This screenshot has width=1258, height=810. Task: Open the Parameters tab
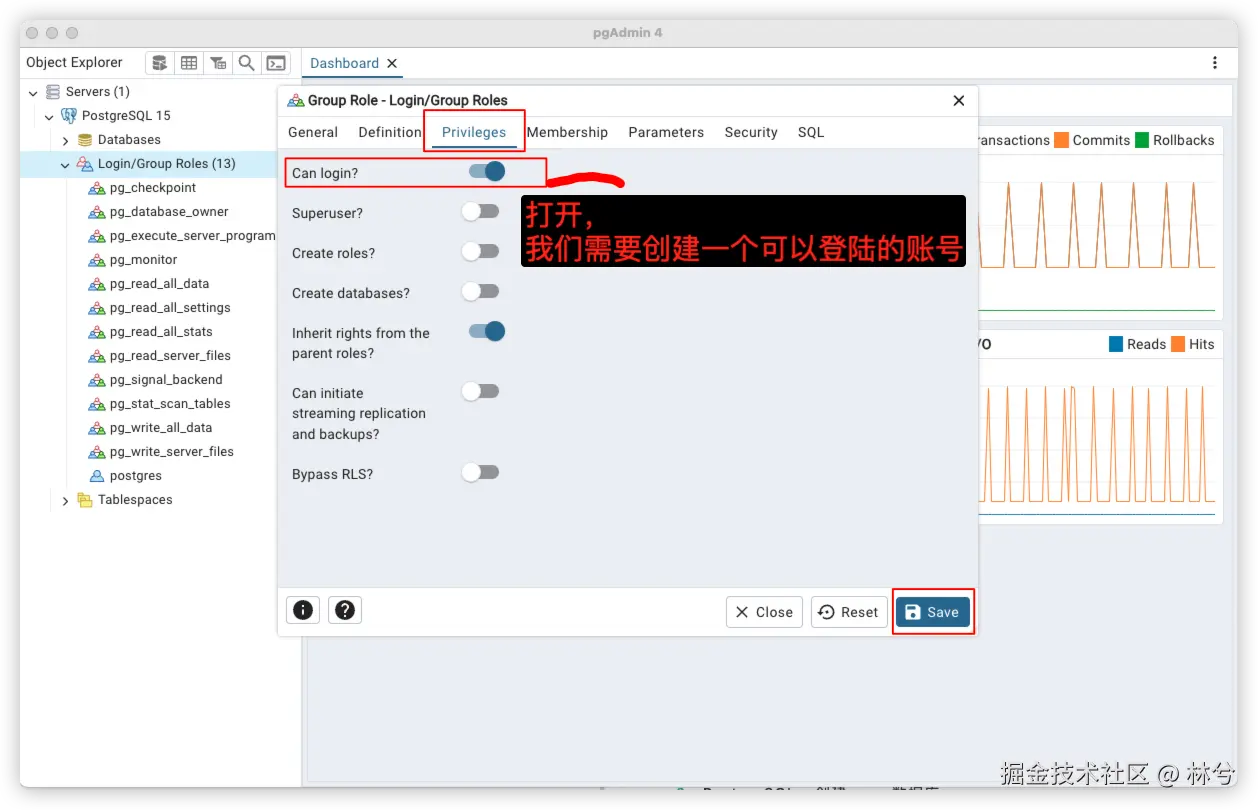click(666, 132)
